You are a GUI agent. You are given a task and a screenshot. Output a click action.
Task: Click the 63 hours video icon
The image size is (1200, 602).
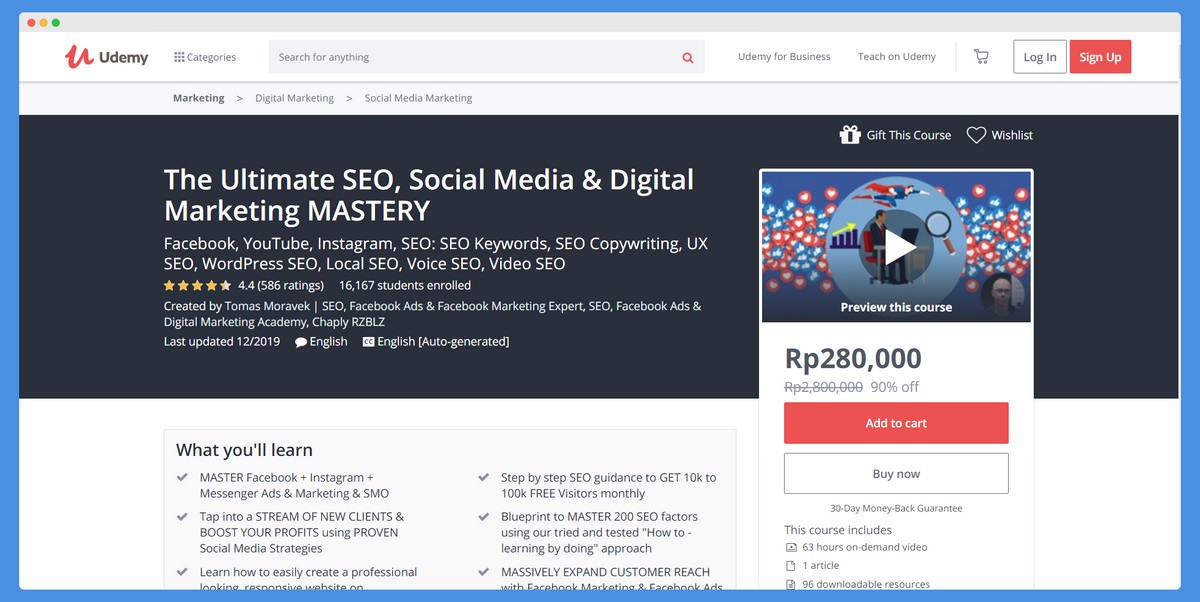pos(792,547)
